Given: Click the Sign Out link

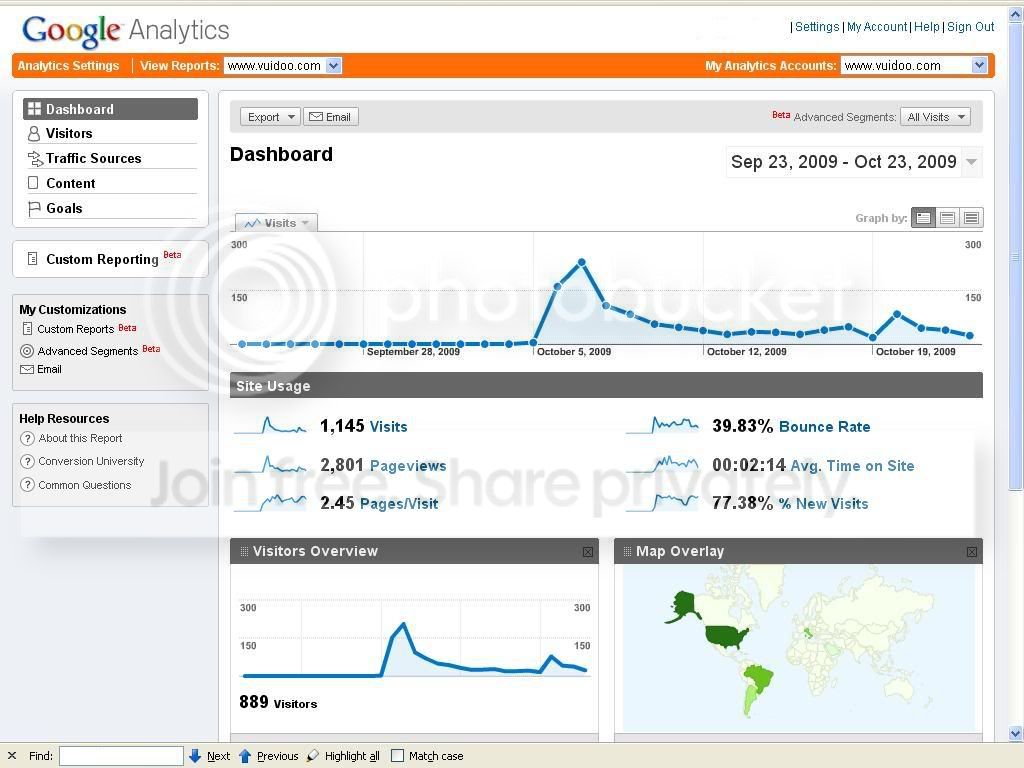Looking at the screenshot, I should click(x=970, y=27).
